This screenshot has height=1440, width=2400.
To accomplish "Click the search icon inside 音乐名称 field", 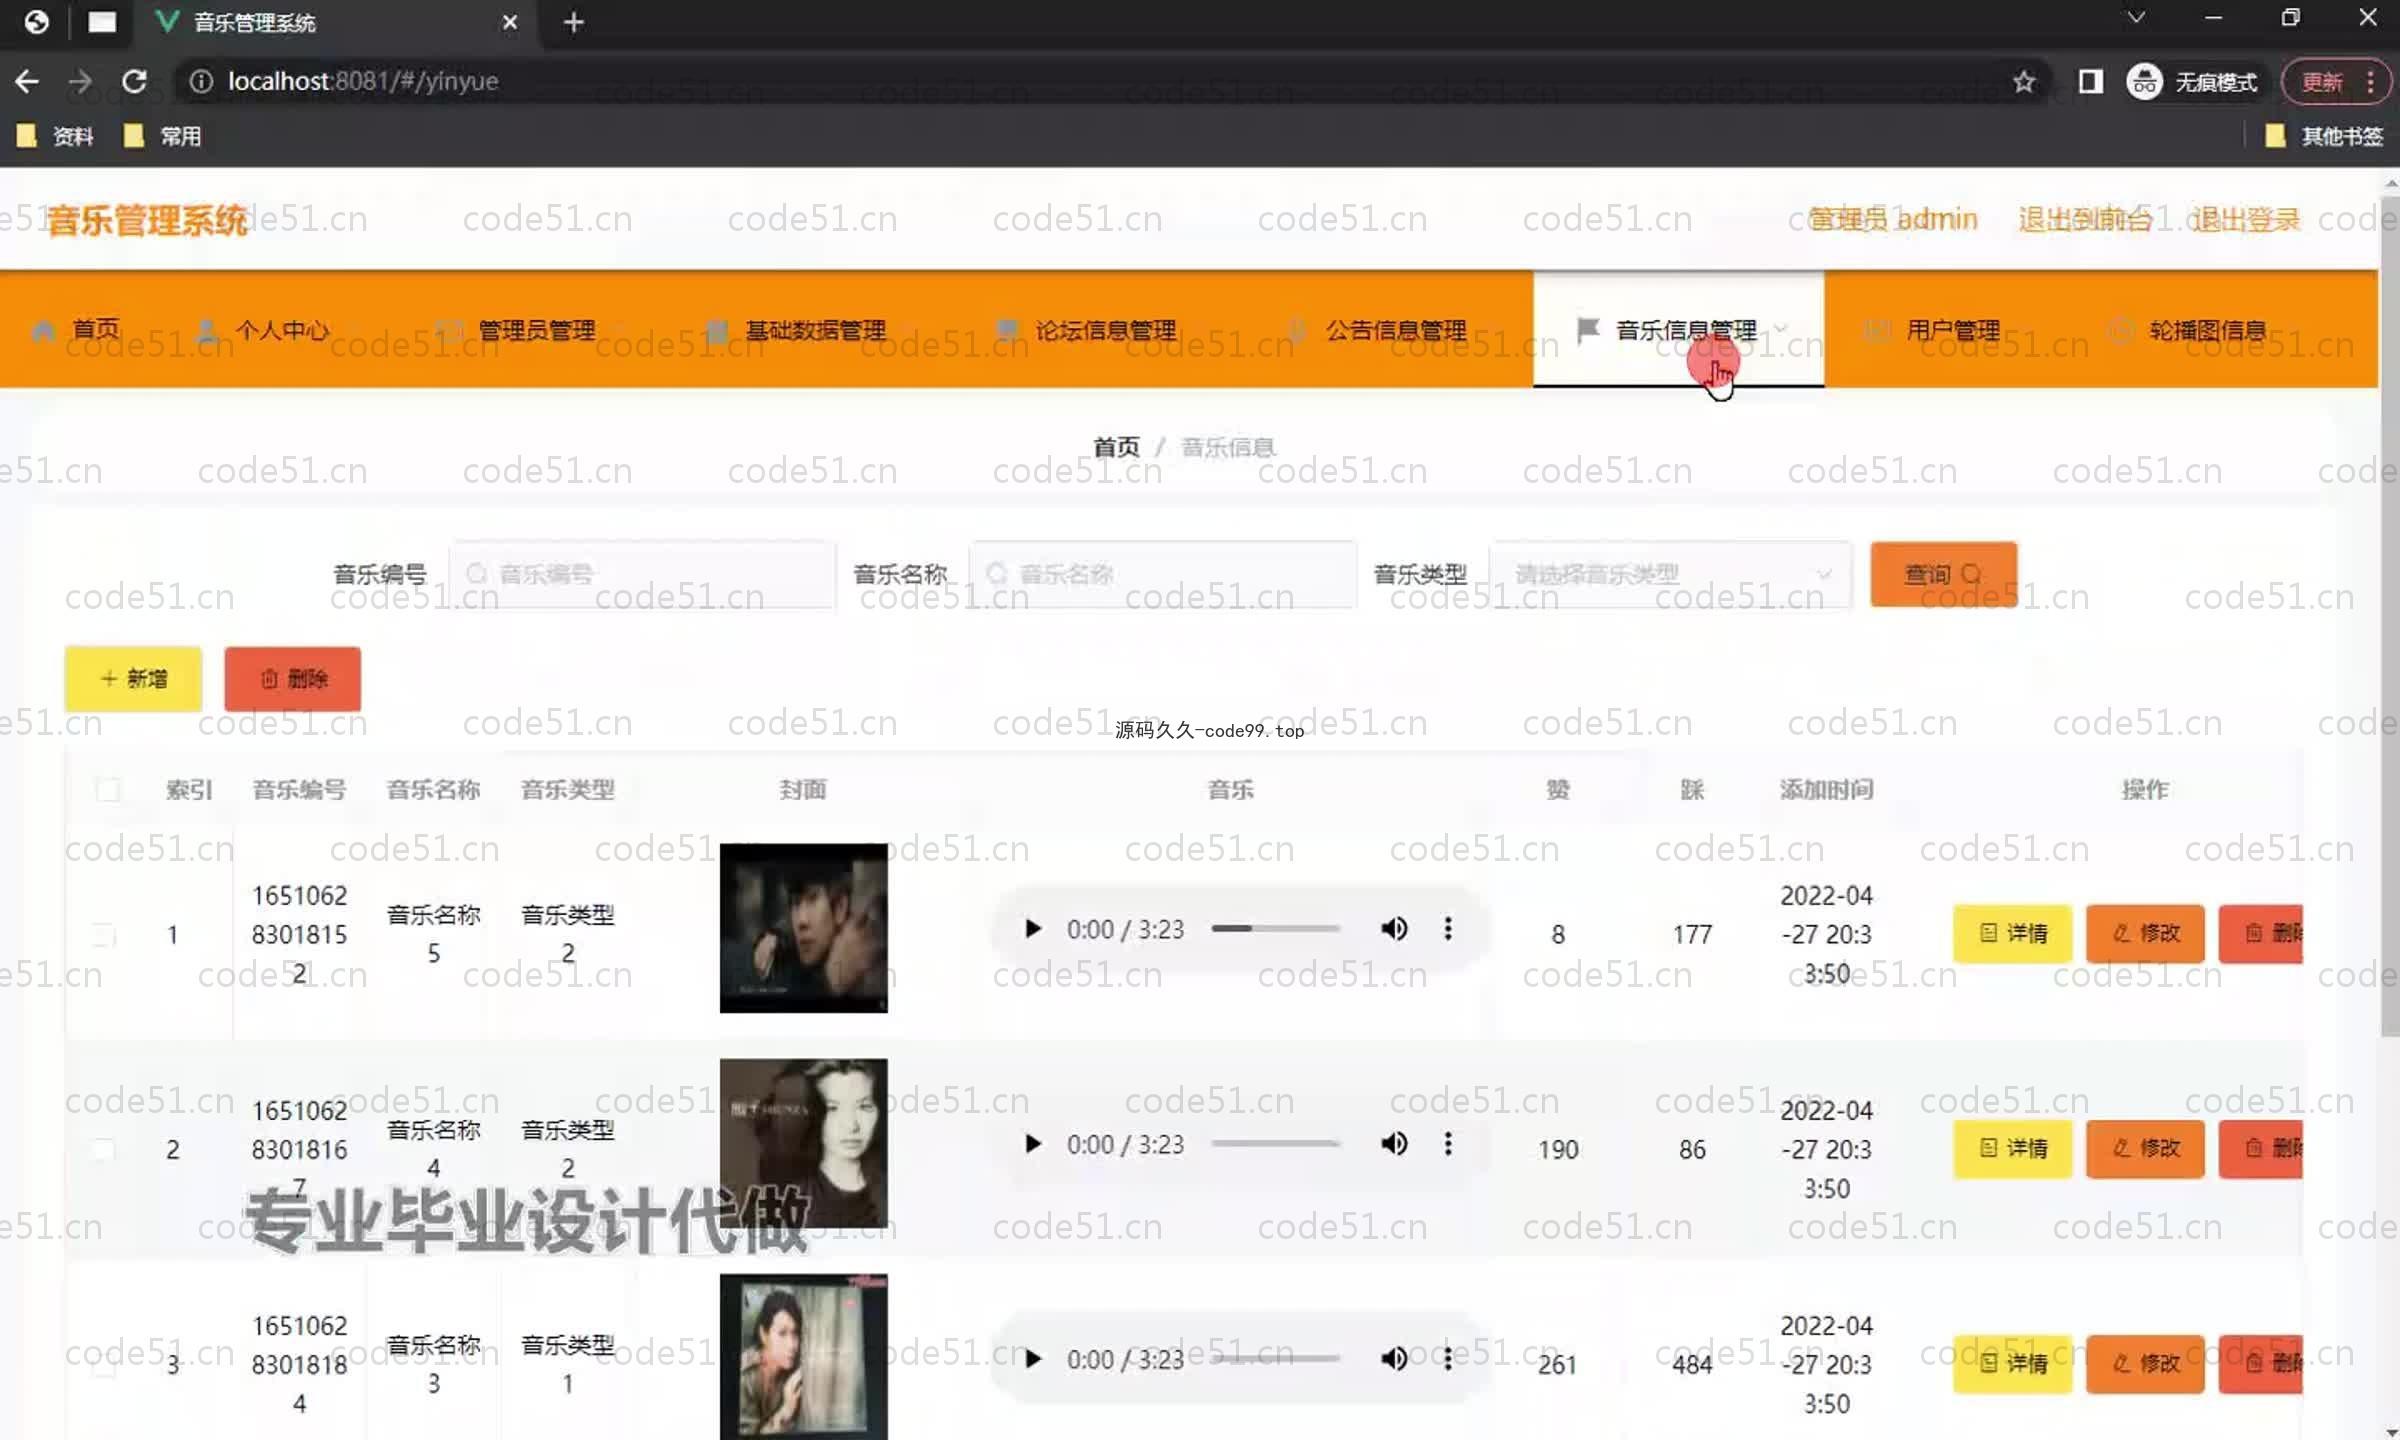I will (997, 574).
